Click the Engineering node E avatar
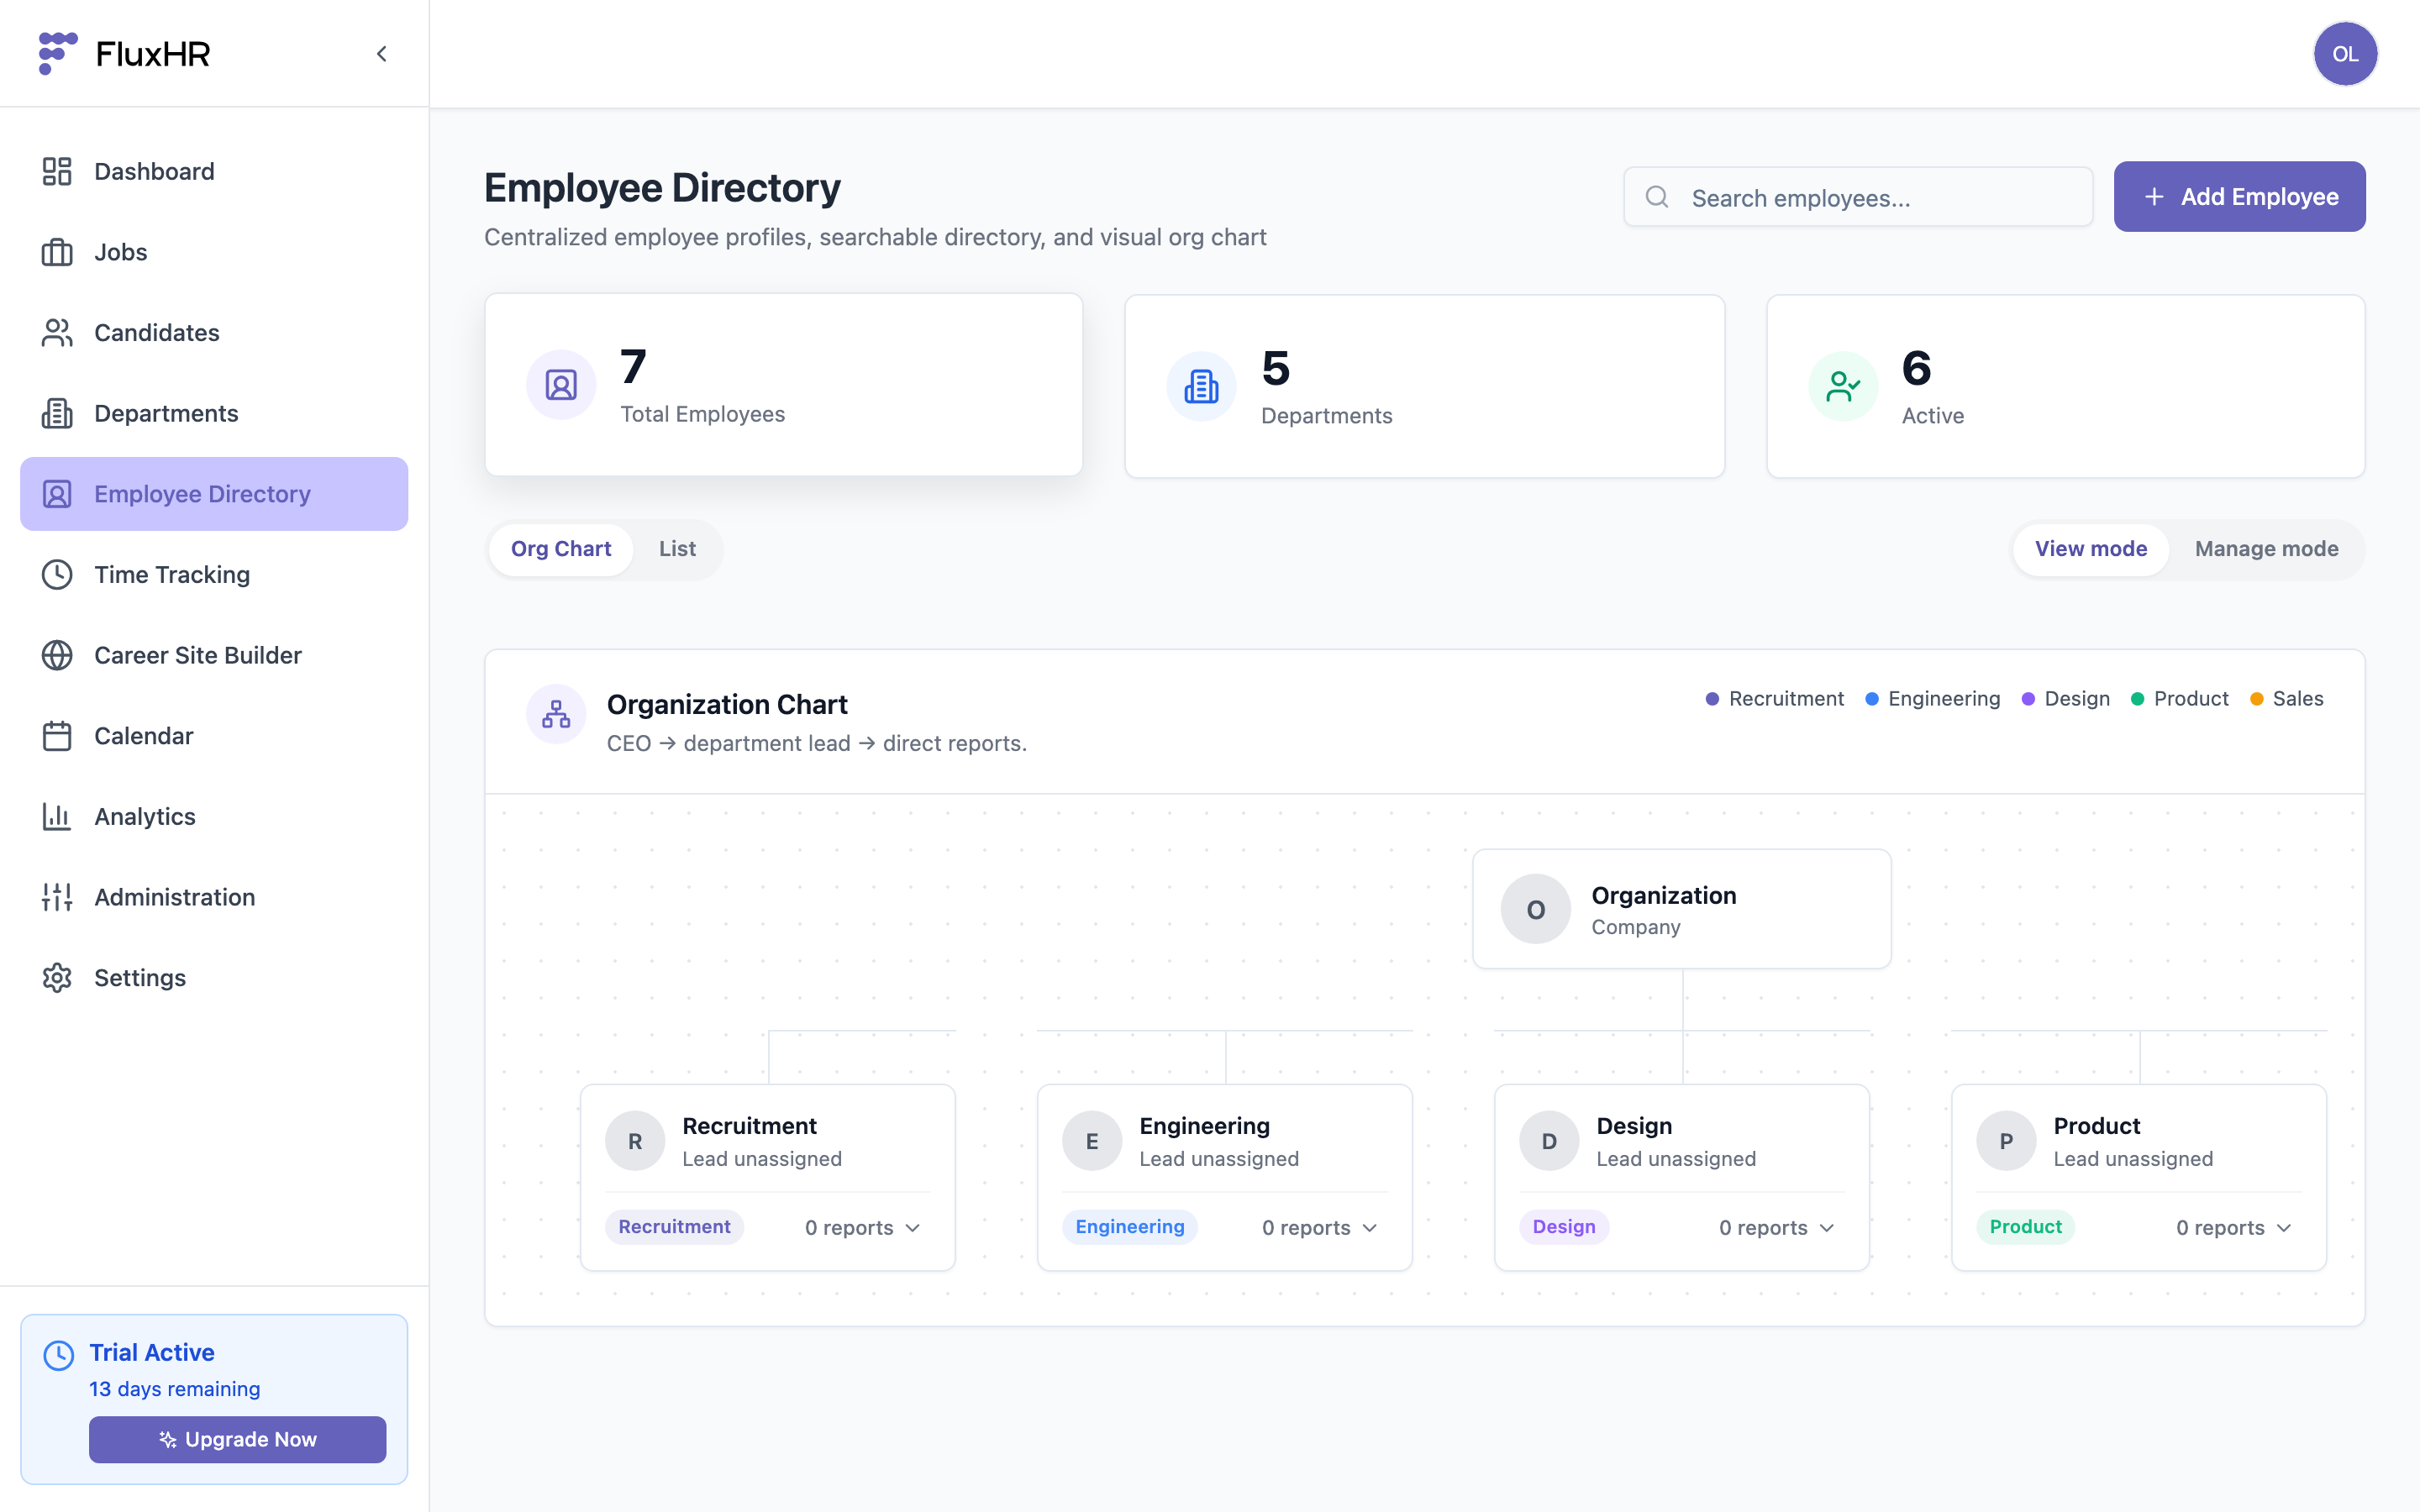Image resolution: width=2420 pixels, height=1512 pixels. click(1092, 1141)
